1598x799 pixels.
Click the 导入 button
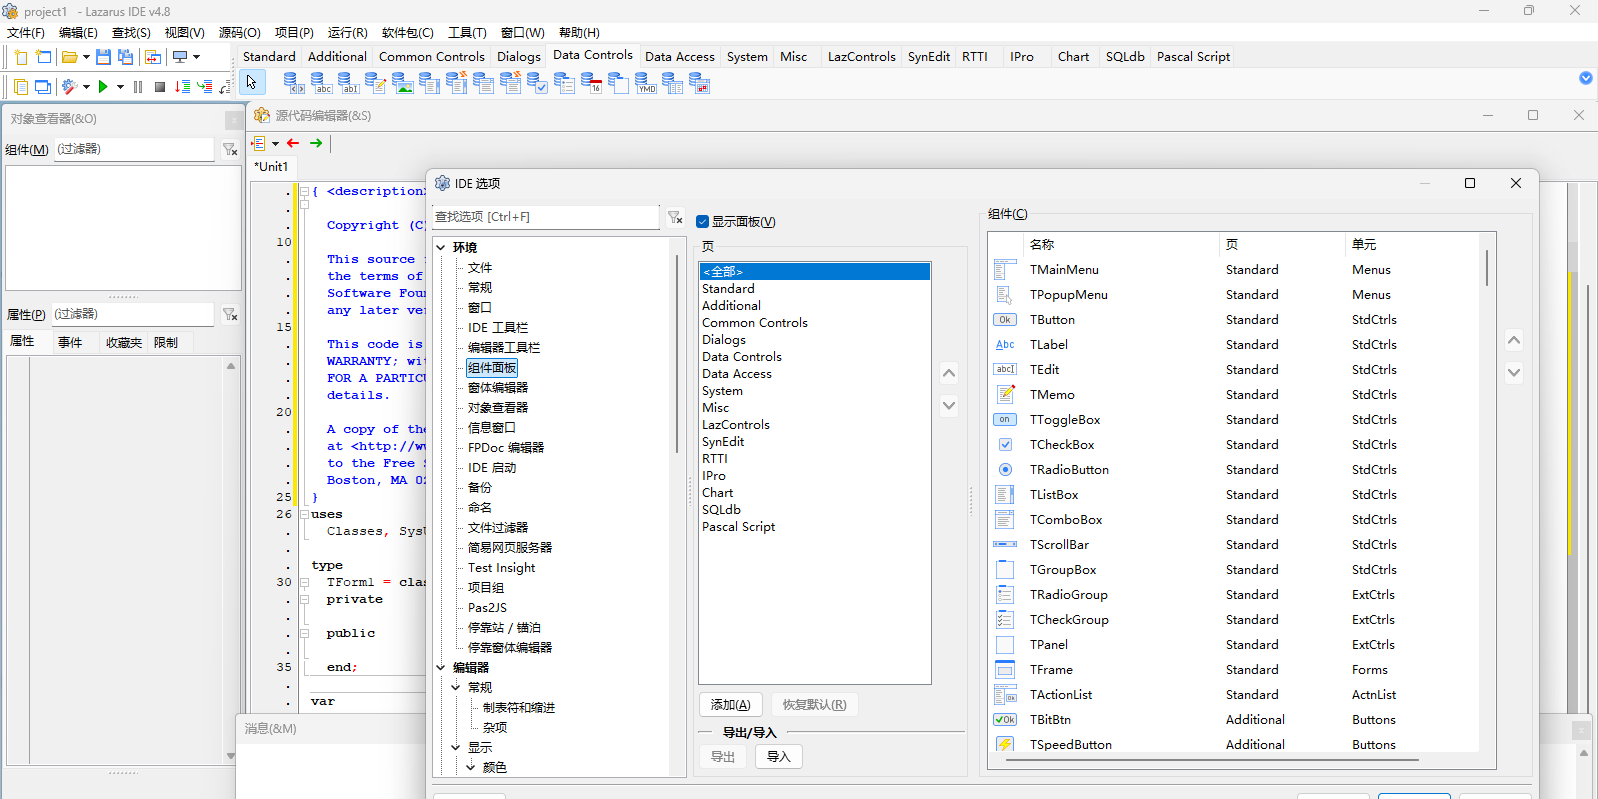(779, 757)
